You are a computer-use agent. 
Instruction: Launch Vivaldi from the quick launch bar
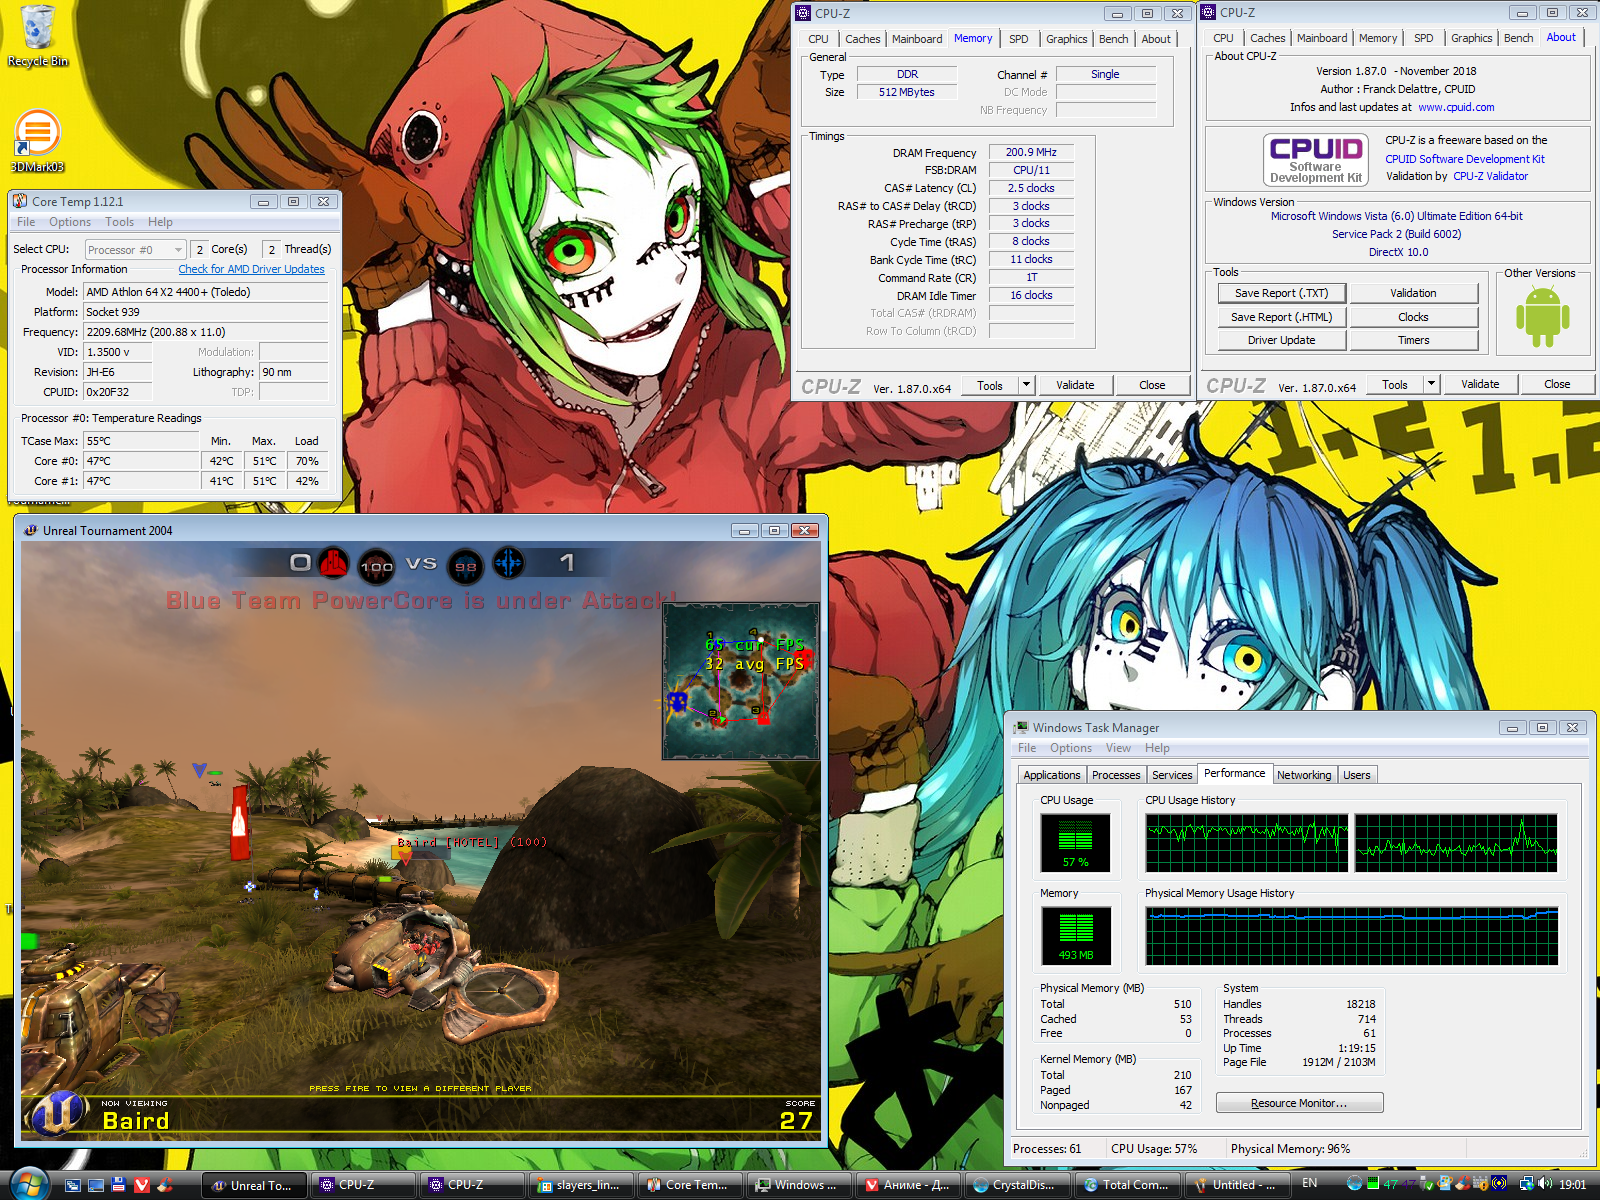tap(142, 1185)
